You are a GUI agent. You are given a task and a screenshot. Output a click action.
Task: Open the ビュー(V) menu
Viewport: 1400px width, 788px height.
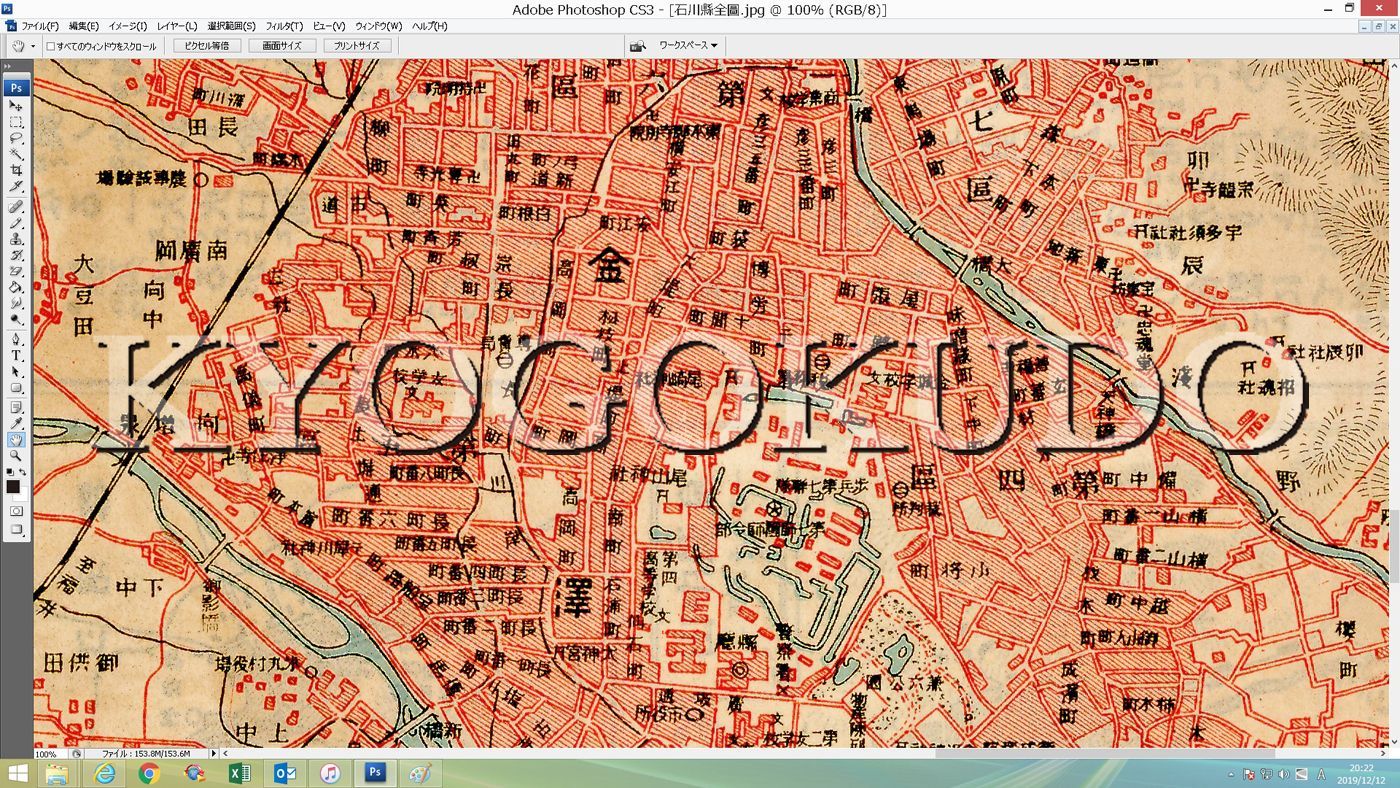328,26
